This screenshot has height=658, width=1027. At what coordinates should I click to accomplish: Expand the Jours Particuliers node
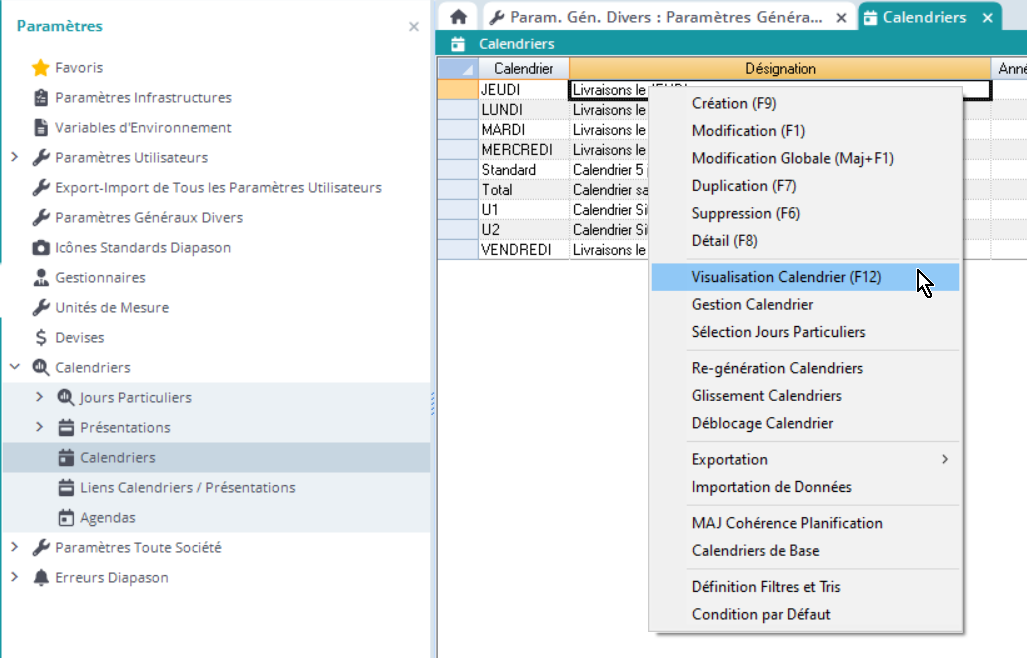pos(40,398)
